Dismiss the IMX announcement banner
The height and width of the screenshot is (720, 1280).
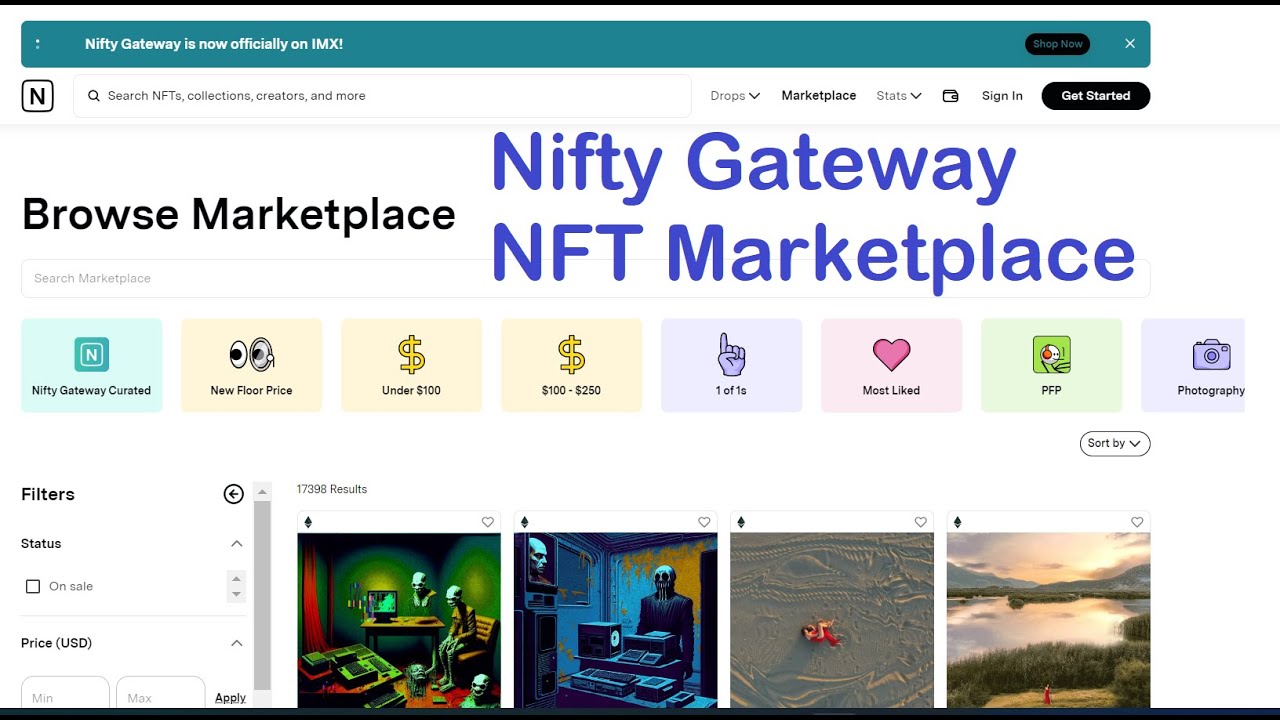point(1130,44)
